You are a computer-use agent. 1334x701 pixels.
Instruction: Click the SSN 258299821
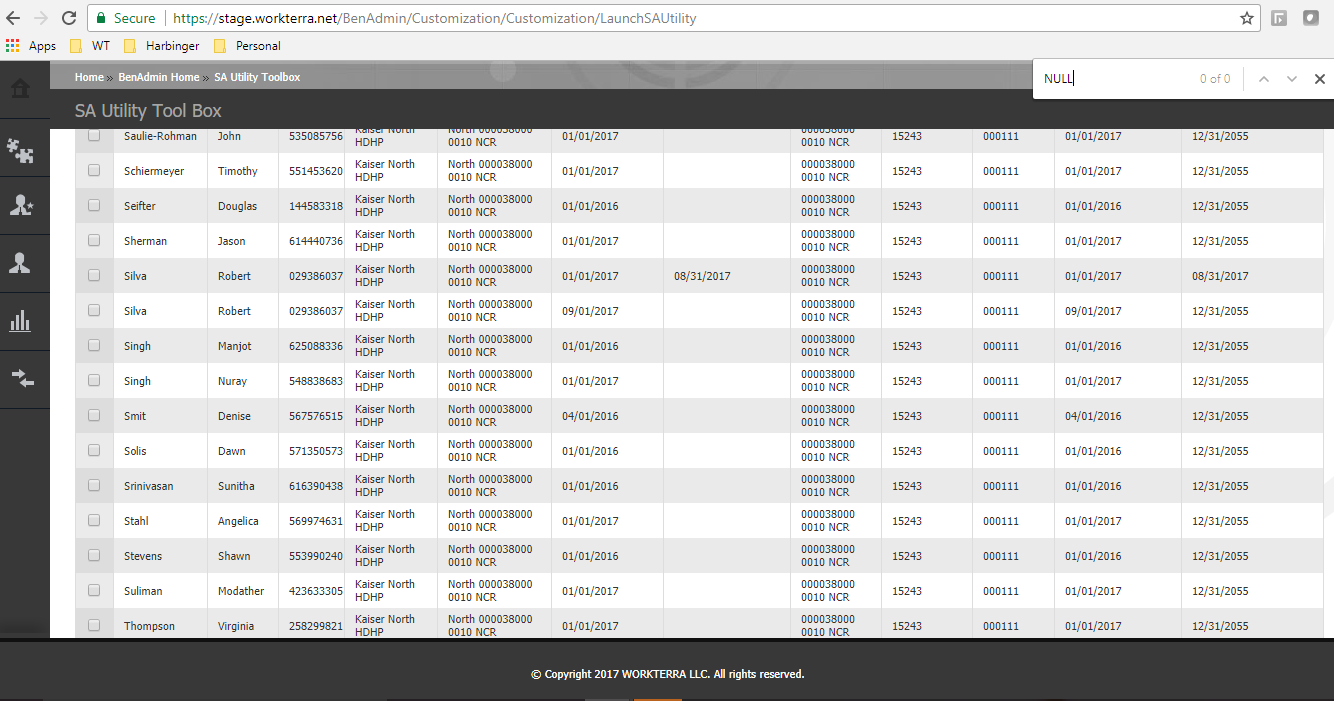coord(316,626)
